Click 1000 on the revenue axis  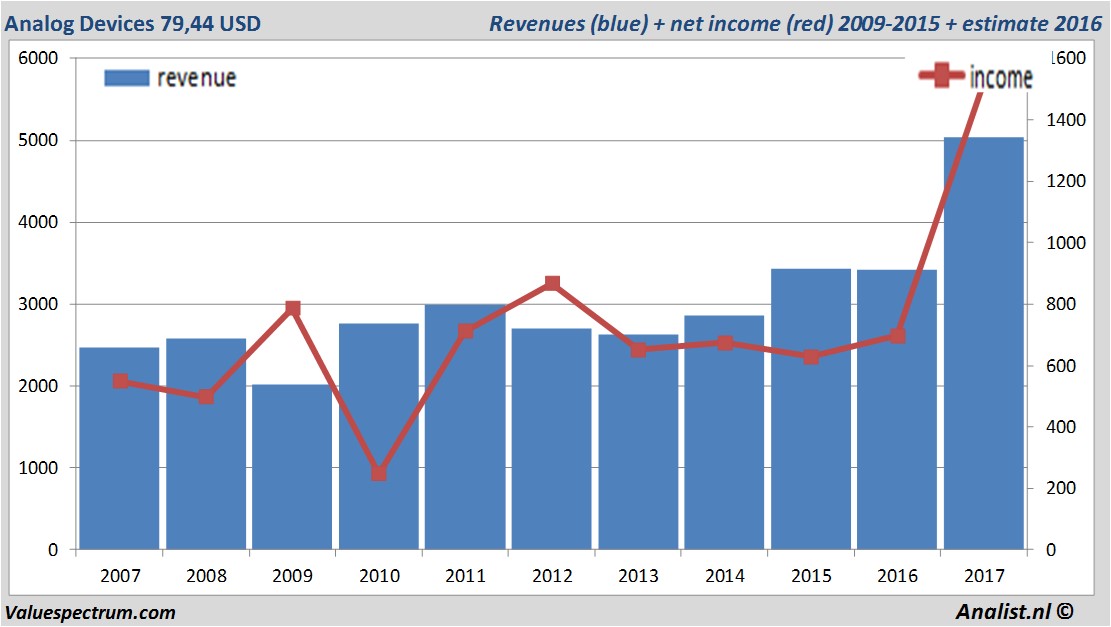pos(38,468)
